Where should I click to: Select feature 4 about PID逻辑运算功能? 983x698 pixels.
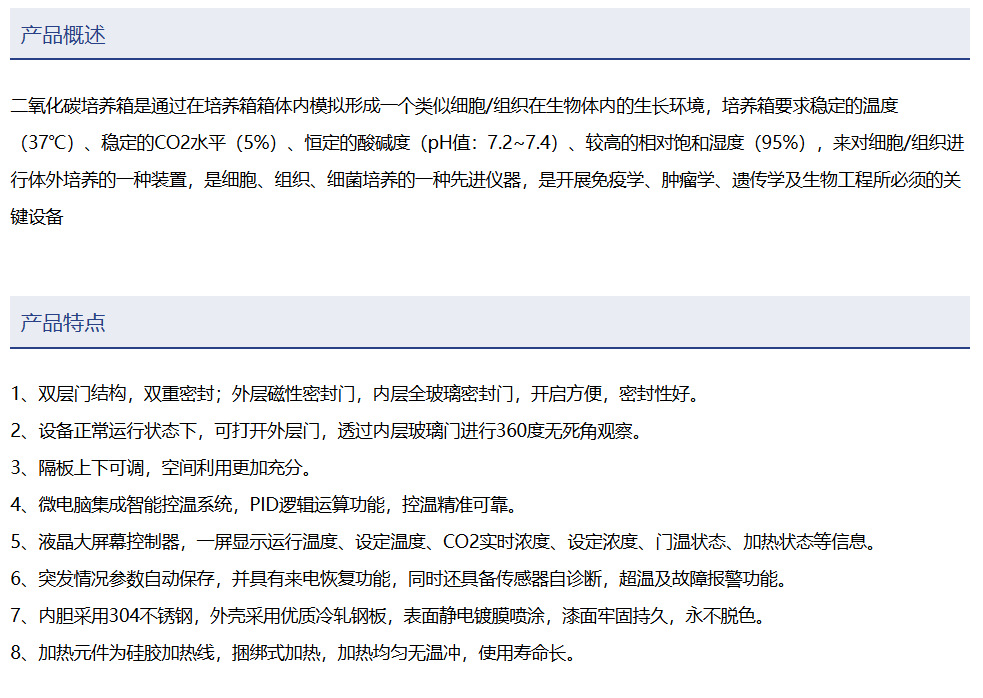265,505
